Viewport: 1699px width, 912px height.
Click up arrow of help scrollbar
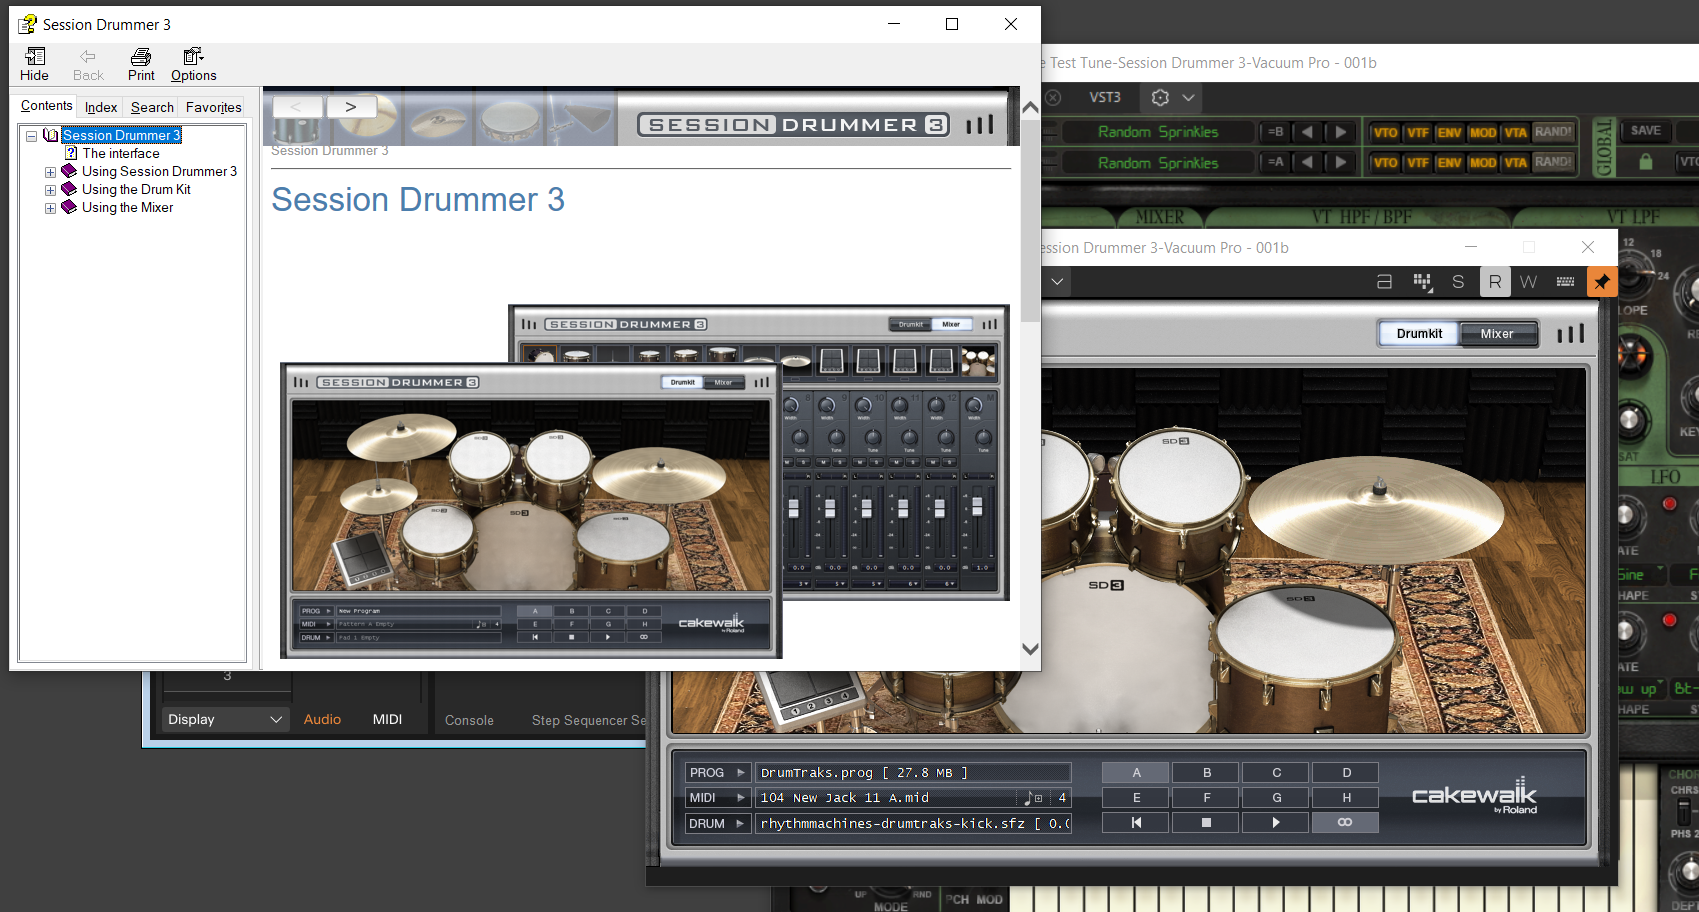[1030, 106]
